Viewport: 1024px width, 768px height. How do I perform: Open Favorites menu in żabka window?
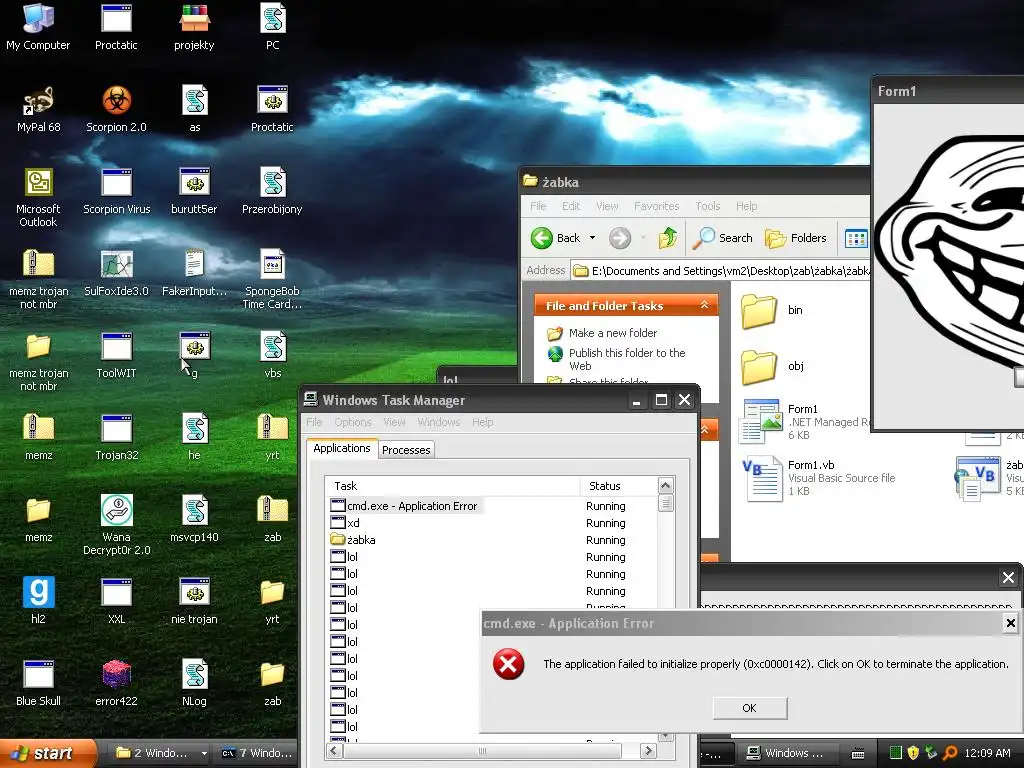[x=656, y=206]
